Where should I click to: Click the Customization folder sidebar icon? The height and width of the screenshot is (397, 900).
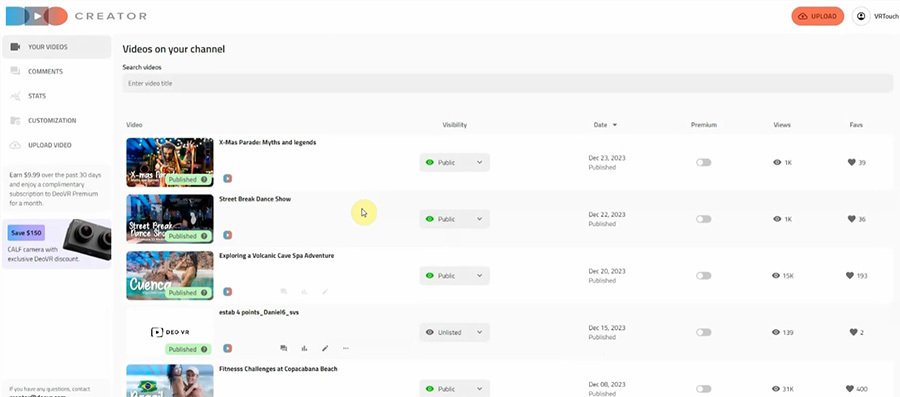click(15, 120)
